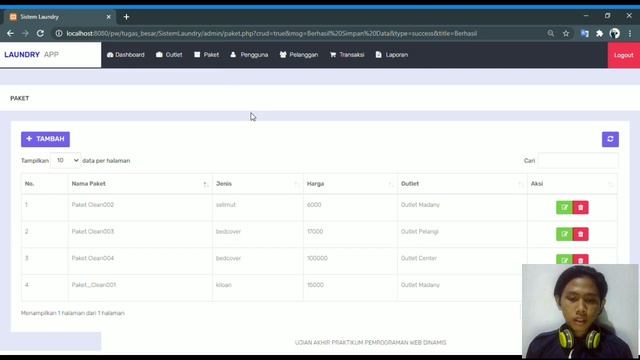Click the Aksi column header

[x=572, y=184]
